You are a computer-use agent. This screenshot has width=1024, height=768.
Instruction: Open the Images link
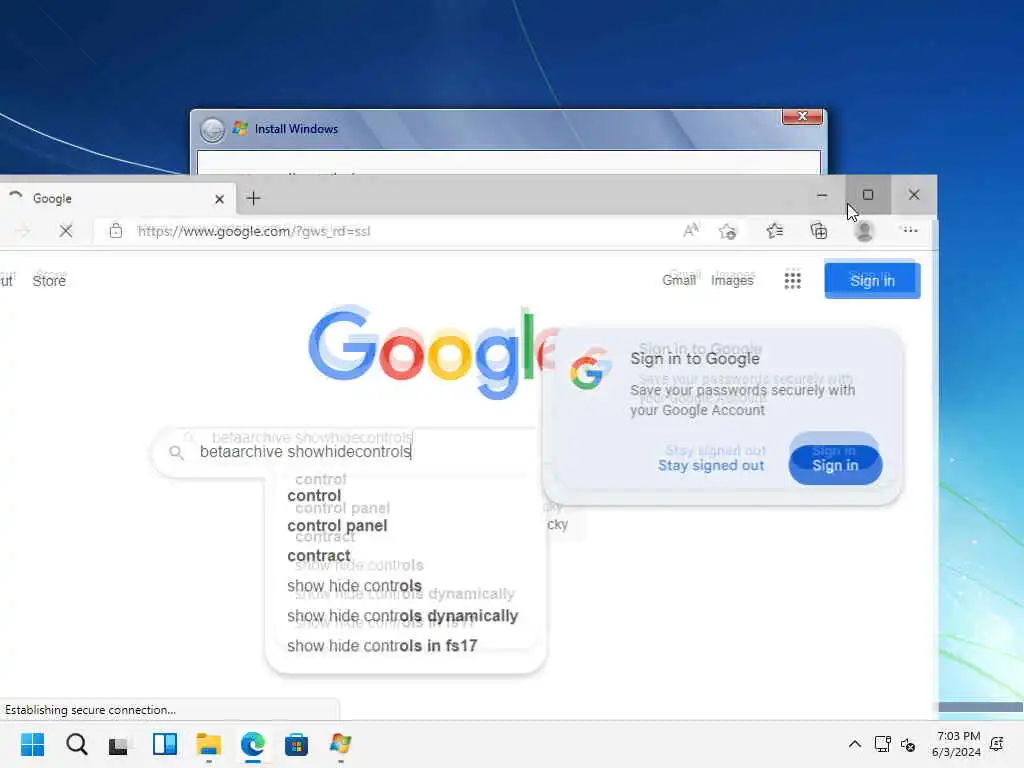click(x=731, y=280)
